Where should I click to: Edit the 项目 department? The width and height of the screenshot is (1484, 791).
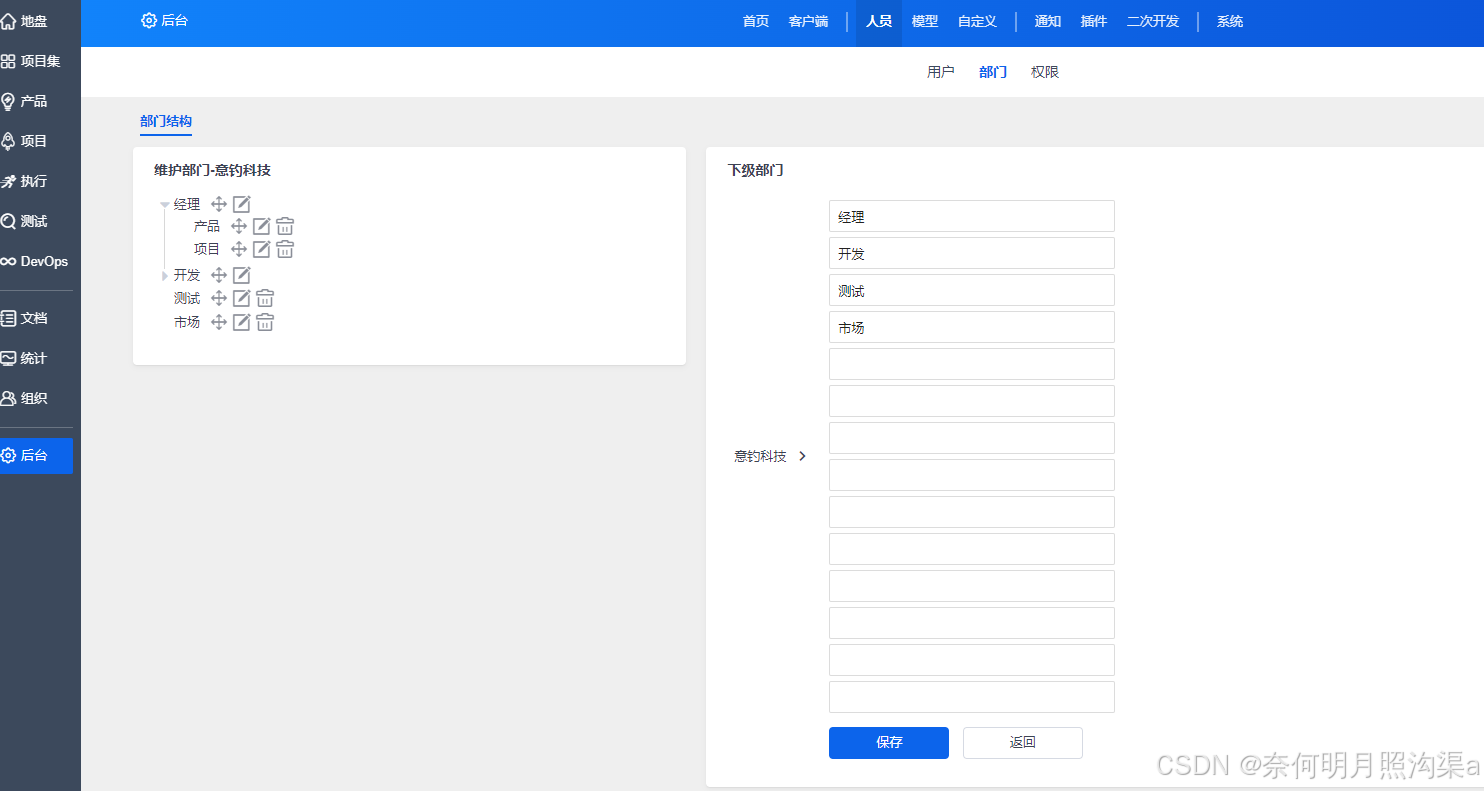[261, 249]
